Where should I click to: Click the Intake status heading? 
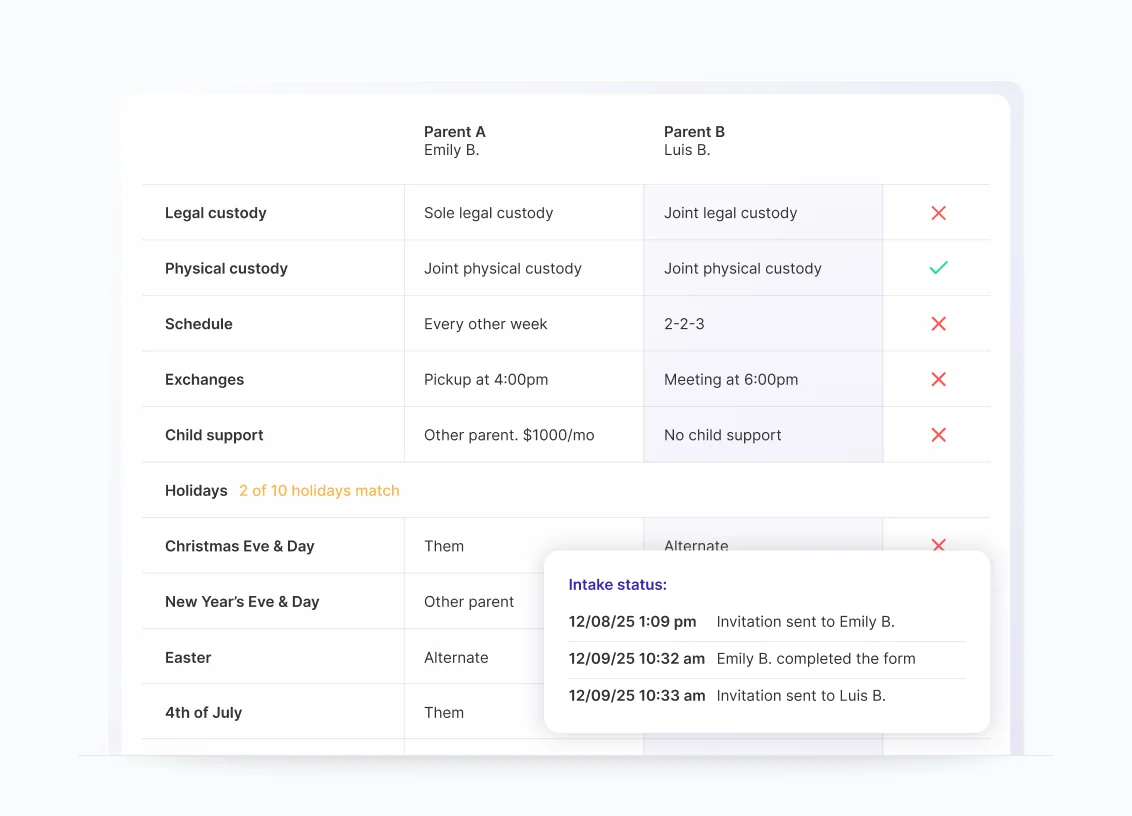pyautogui.click(x=616, y=584)
